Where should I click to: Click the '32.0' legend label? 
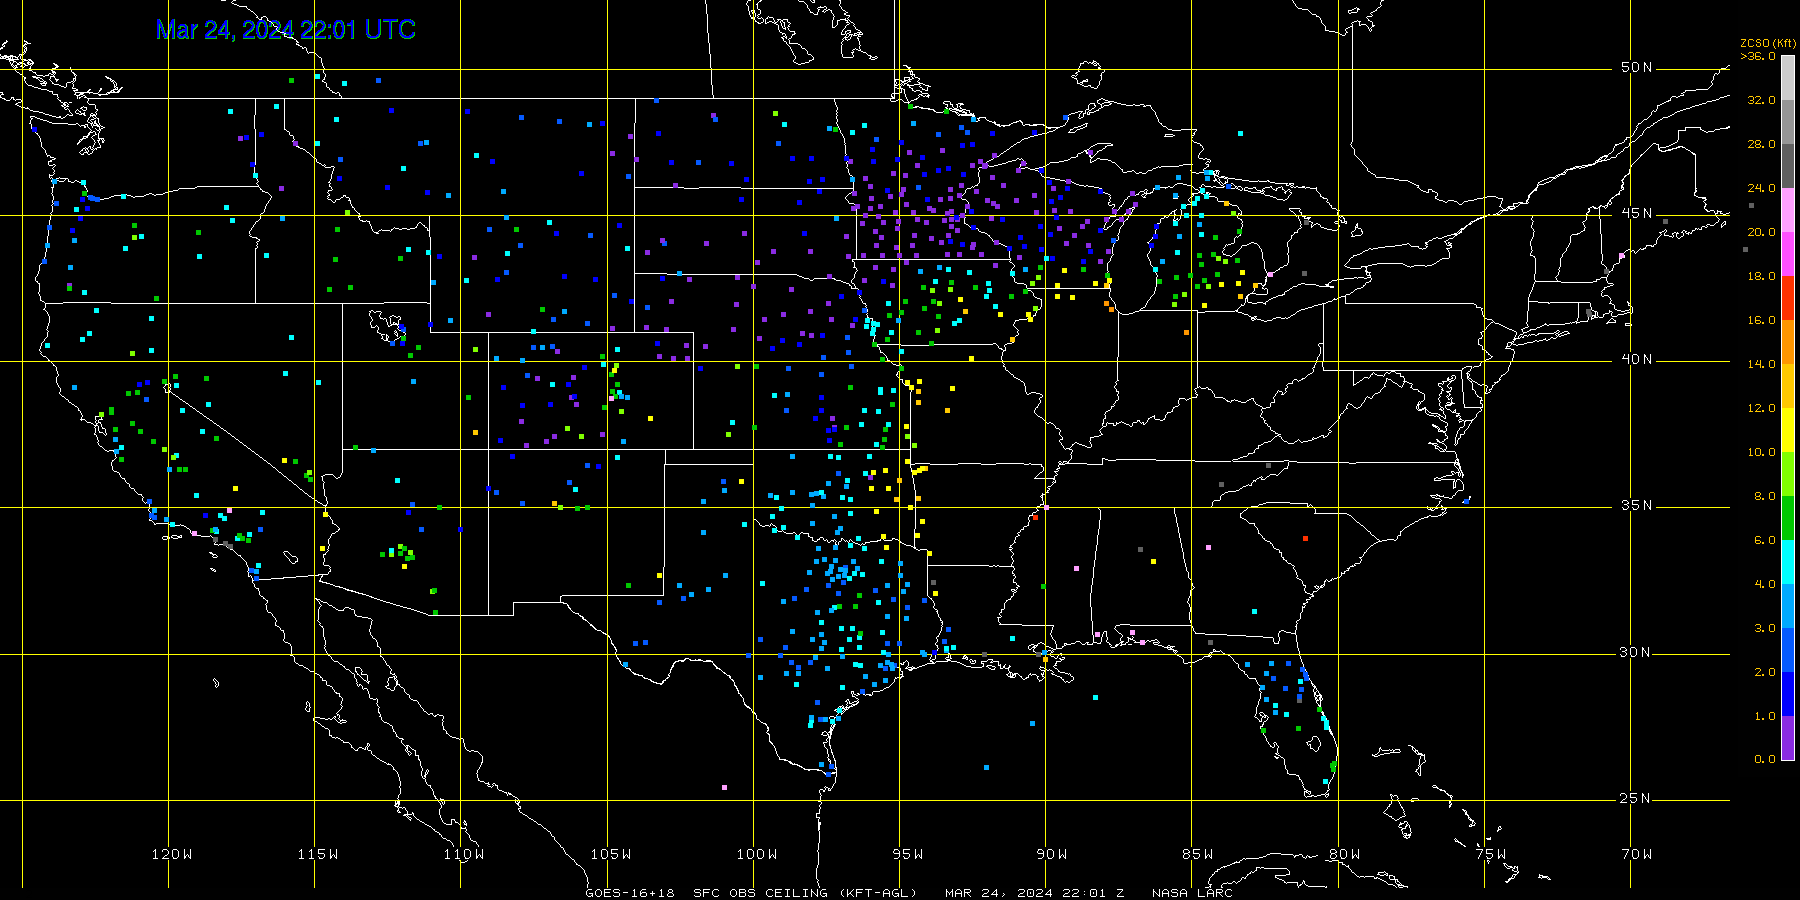click(1761, 100)
